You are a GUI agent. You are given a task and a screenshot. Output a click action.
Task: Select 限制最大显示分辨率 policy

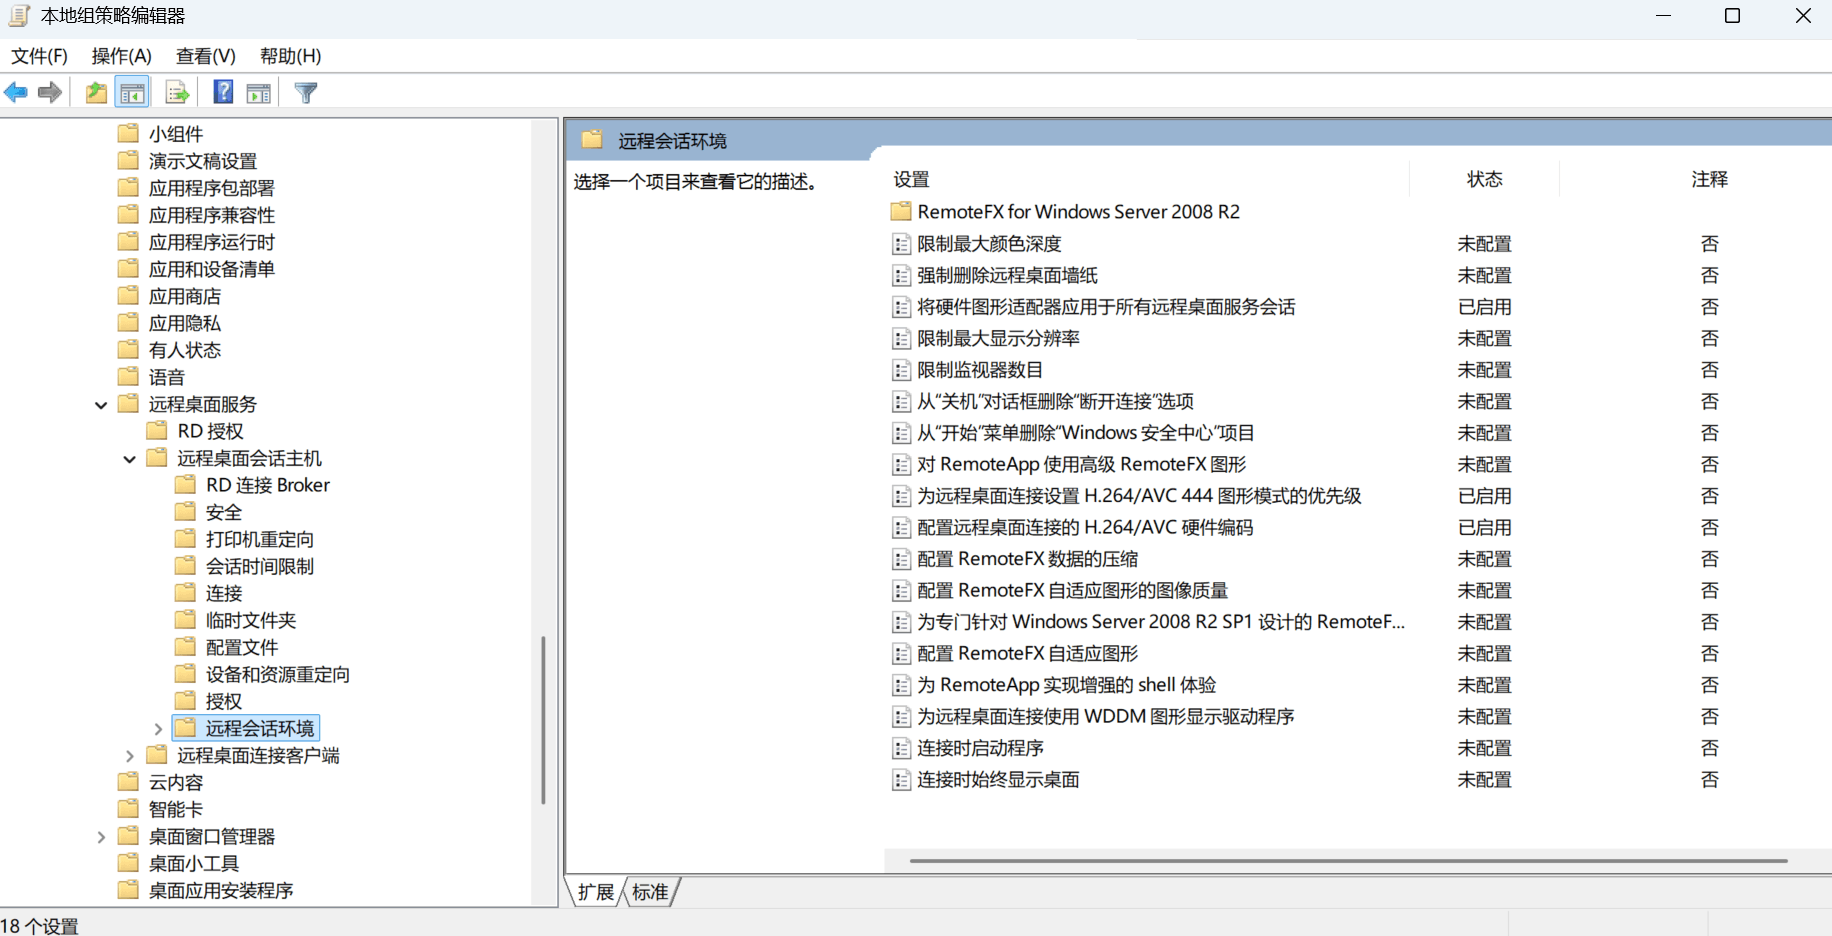coord(998,338)
